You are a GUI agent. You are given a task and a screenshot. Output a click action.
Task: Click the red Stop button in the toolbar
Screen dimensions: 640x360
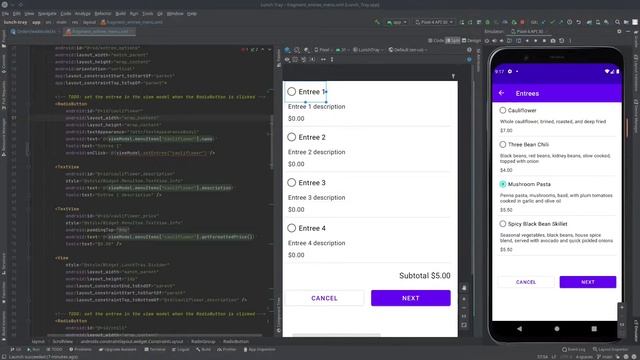pos(522,22)
